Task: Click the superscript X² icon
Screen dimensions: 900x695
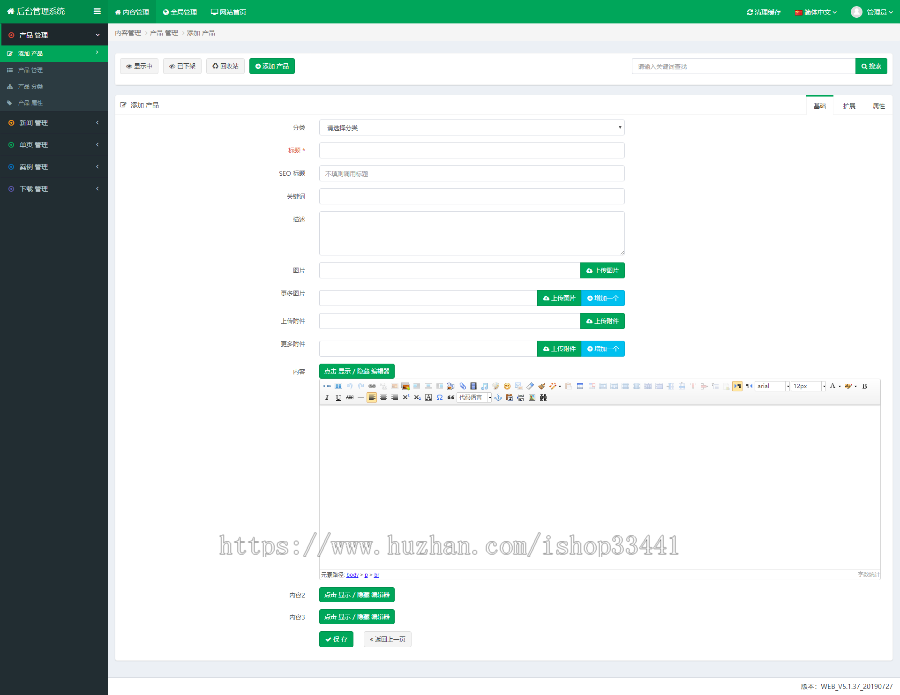Action: 406,398
